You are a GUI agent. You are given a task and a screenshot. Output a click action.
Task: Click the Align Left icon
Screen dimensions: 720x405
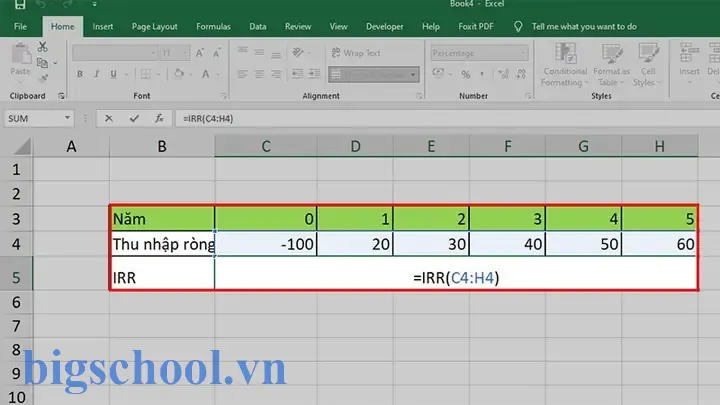click(242, 74)
